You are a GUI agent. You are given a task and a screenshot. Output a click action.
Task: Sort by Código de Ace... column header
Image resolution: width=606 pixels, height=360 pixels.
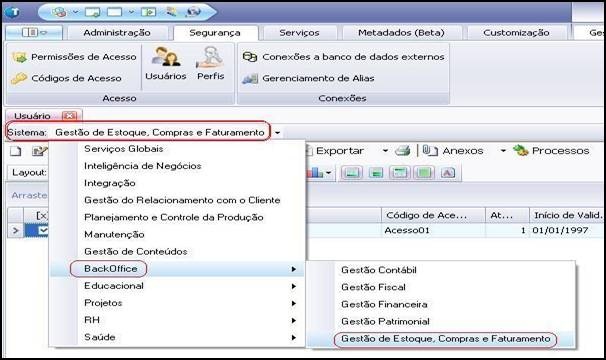pos(434,215)
